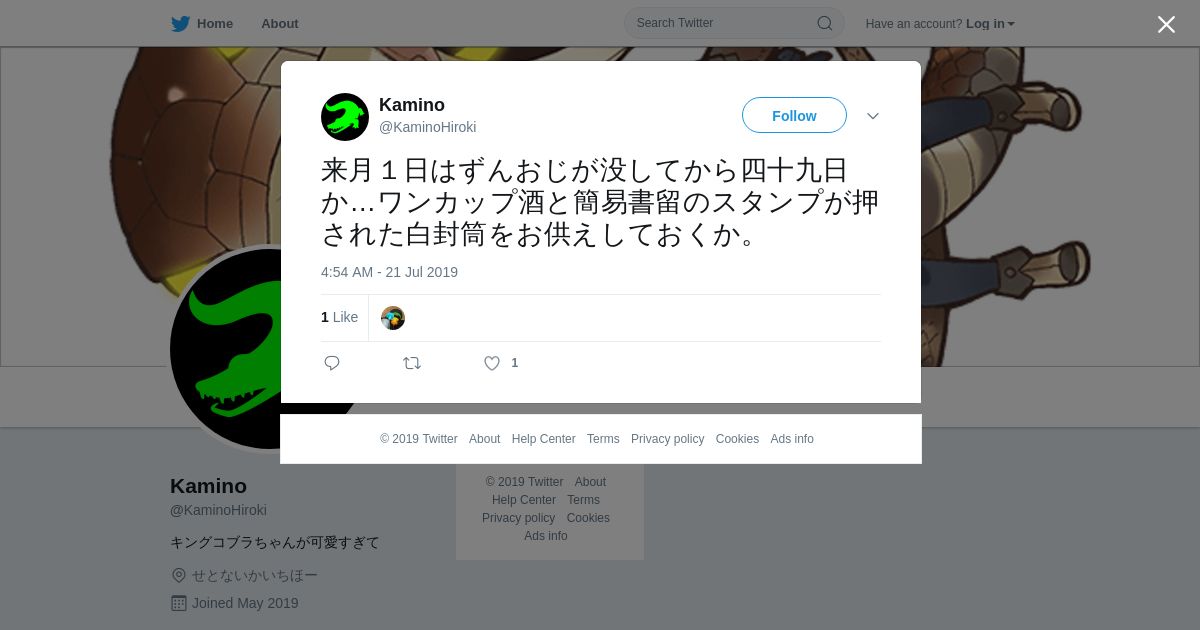1200x630 pixels.
Task: Click the search magnifier icon
Action: click(x=825, y=23)
